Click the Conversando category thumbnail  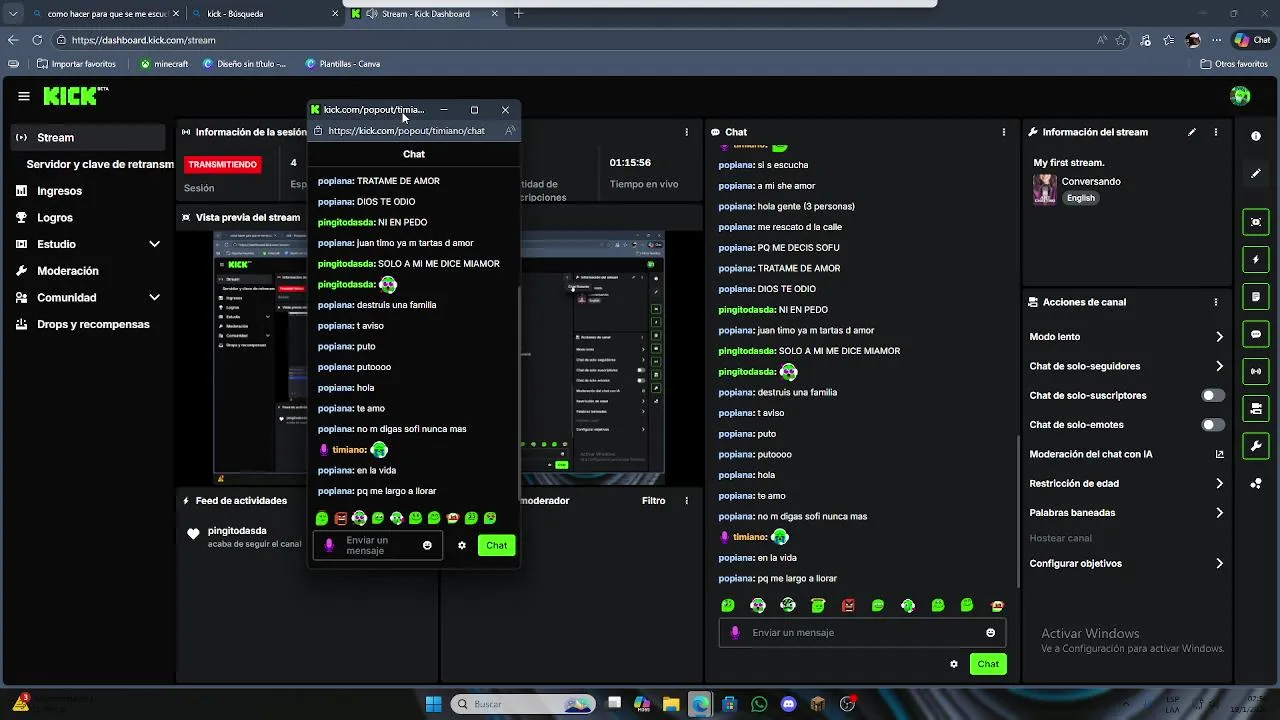coord(1045,189)
